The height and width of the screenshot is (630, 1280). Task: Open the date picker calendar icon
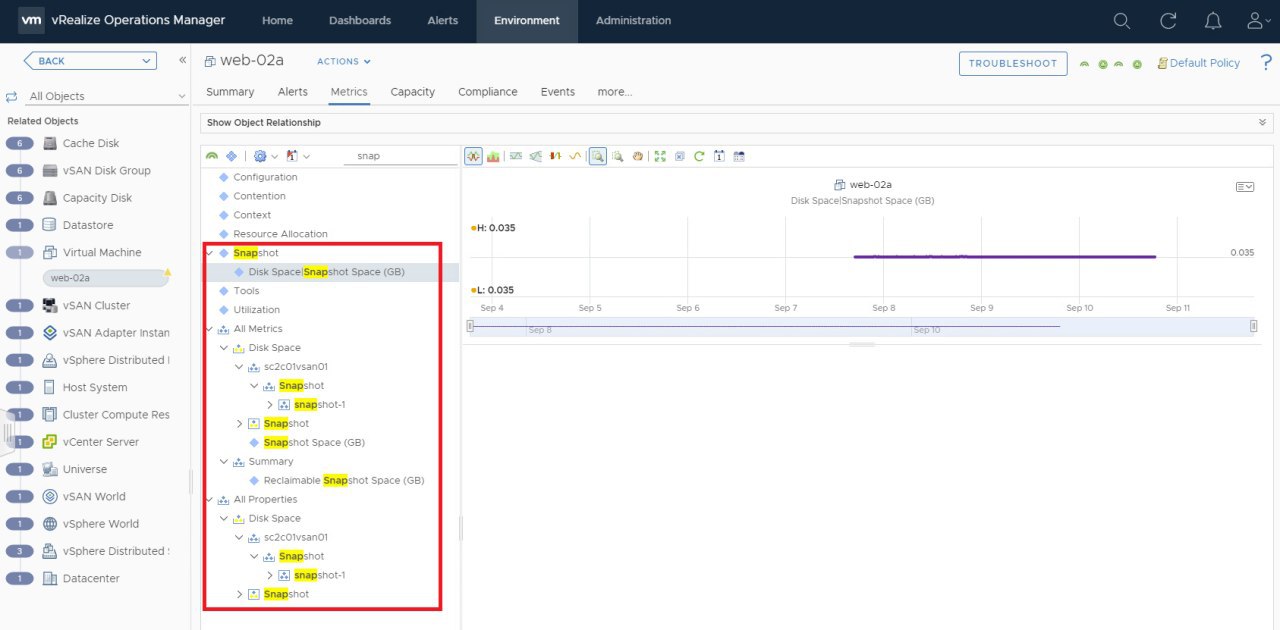point(719,156)
